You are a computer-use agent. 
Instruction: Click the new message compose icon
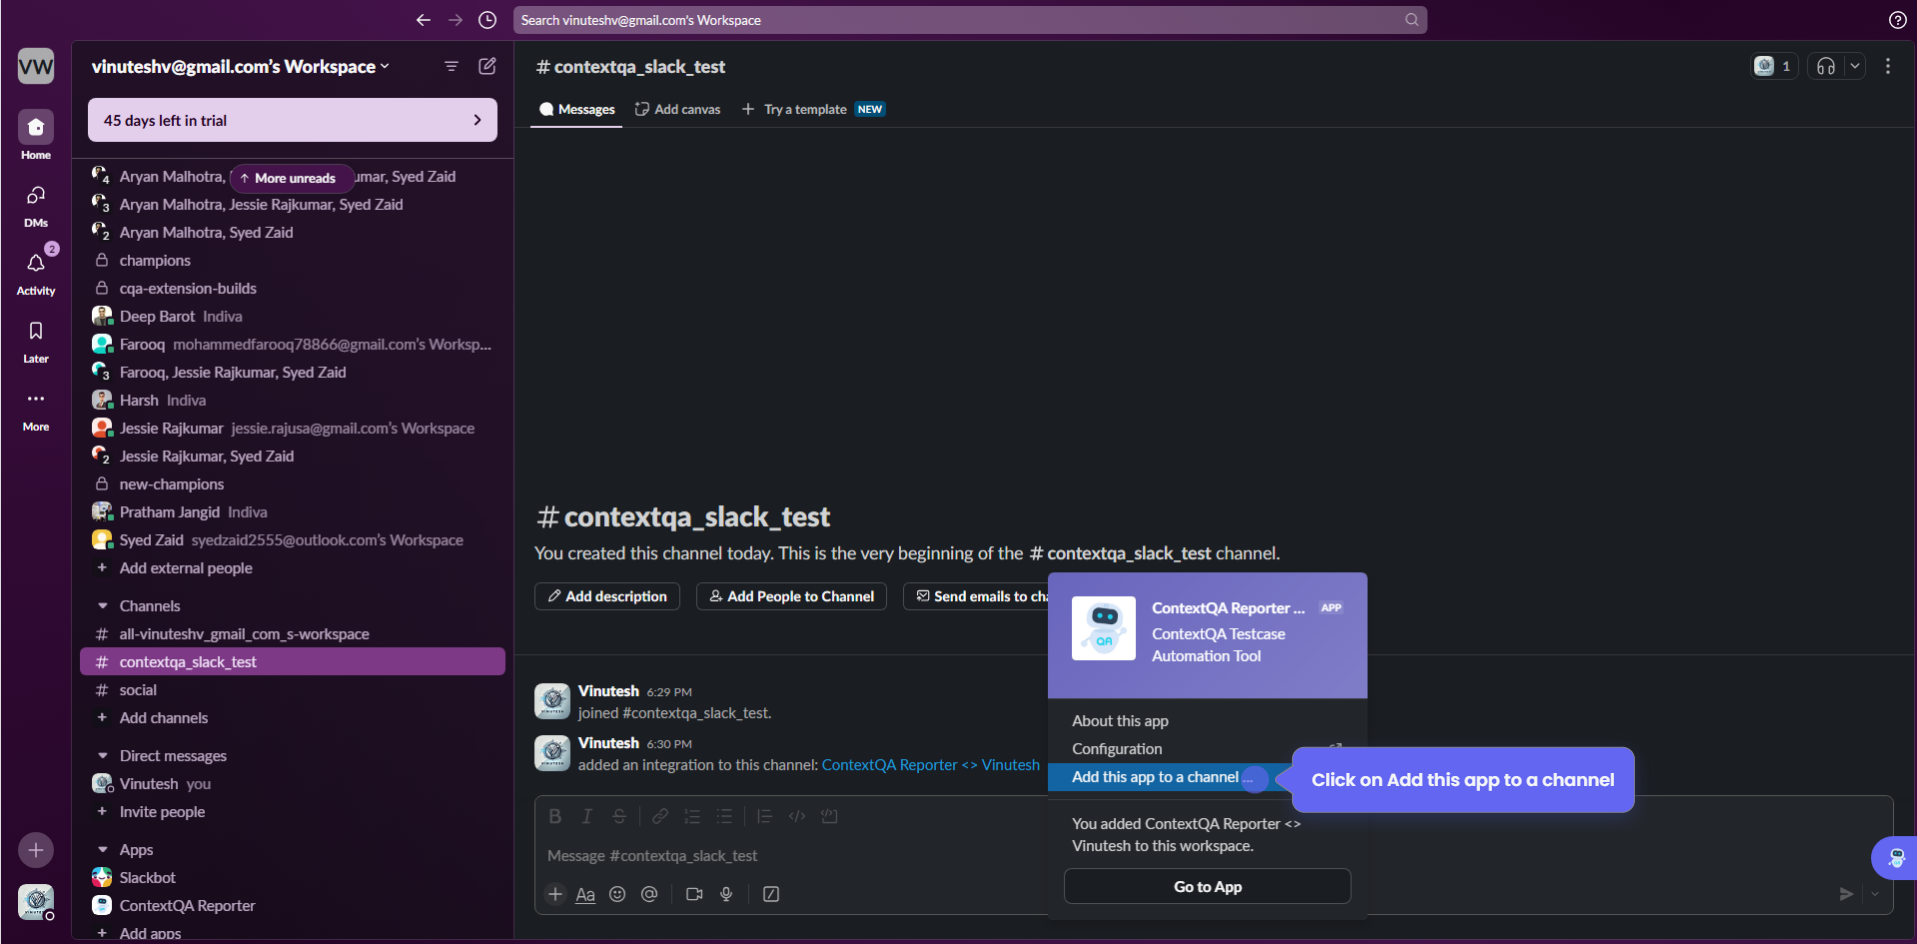(487, 66)
